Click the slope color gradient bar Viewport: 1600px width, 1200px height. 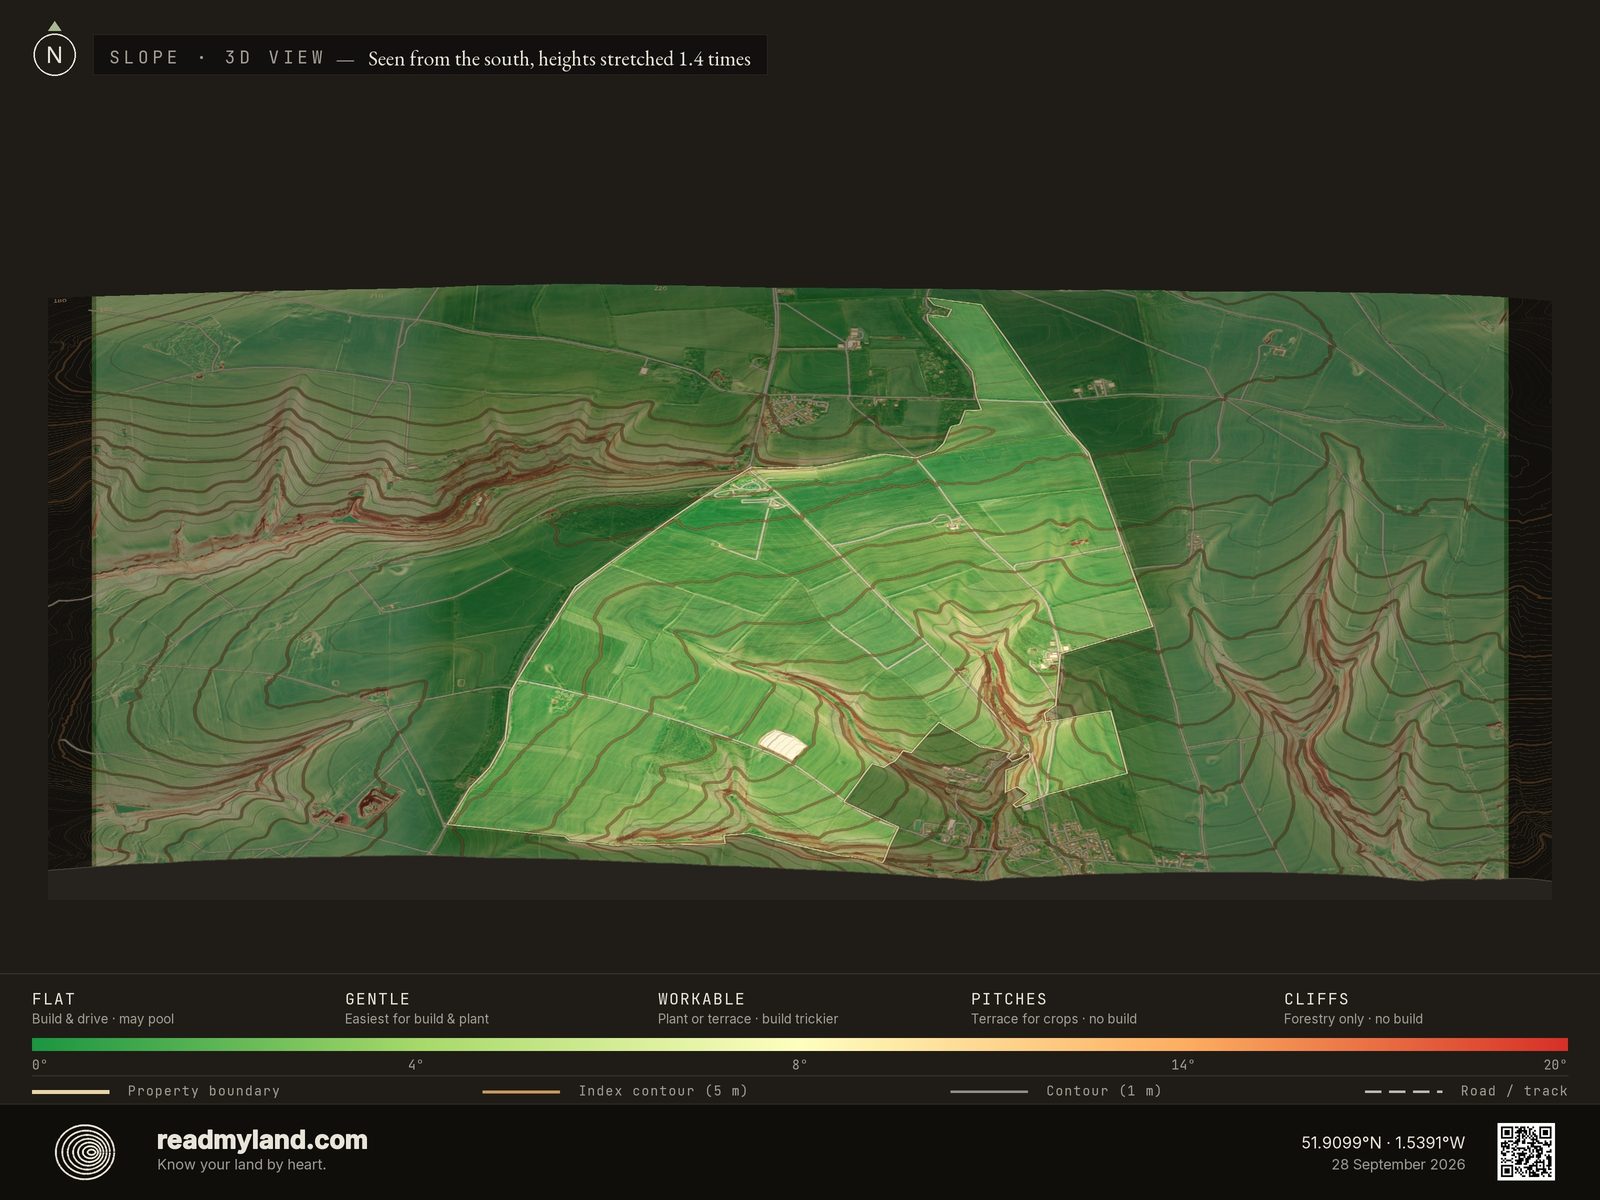pos(800,1044)
